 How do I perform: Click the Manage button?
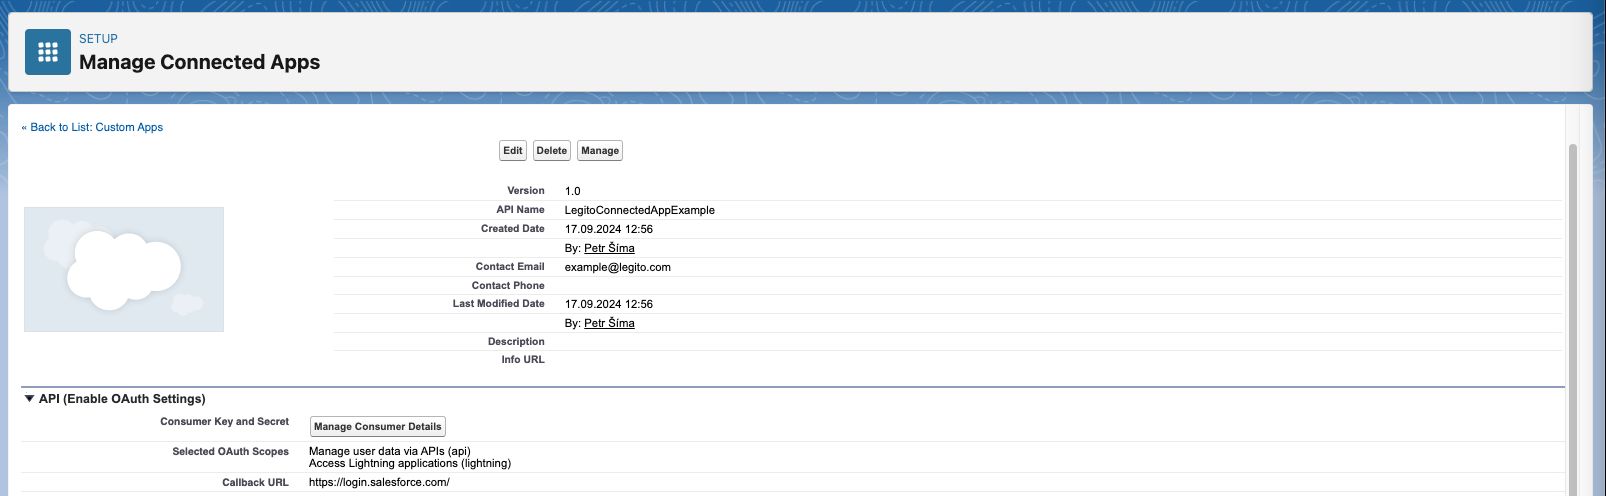click(600, 150)
